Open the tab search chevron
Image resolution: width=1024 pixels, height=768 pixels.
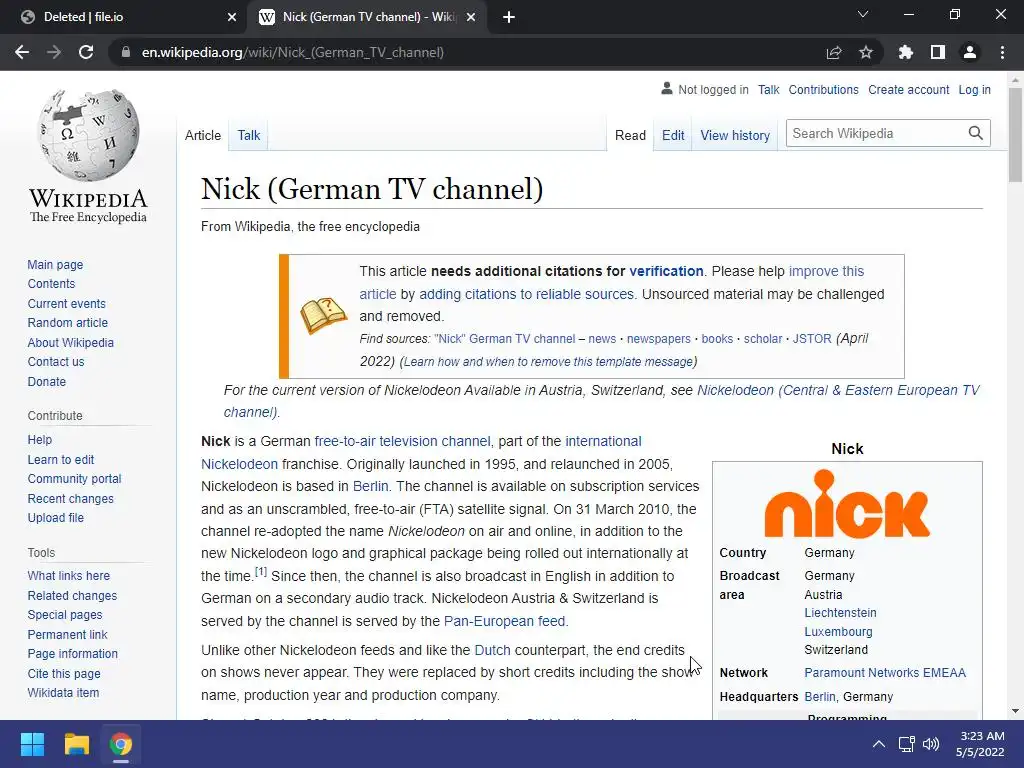(x=863, y=14)
